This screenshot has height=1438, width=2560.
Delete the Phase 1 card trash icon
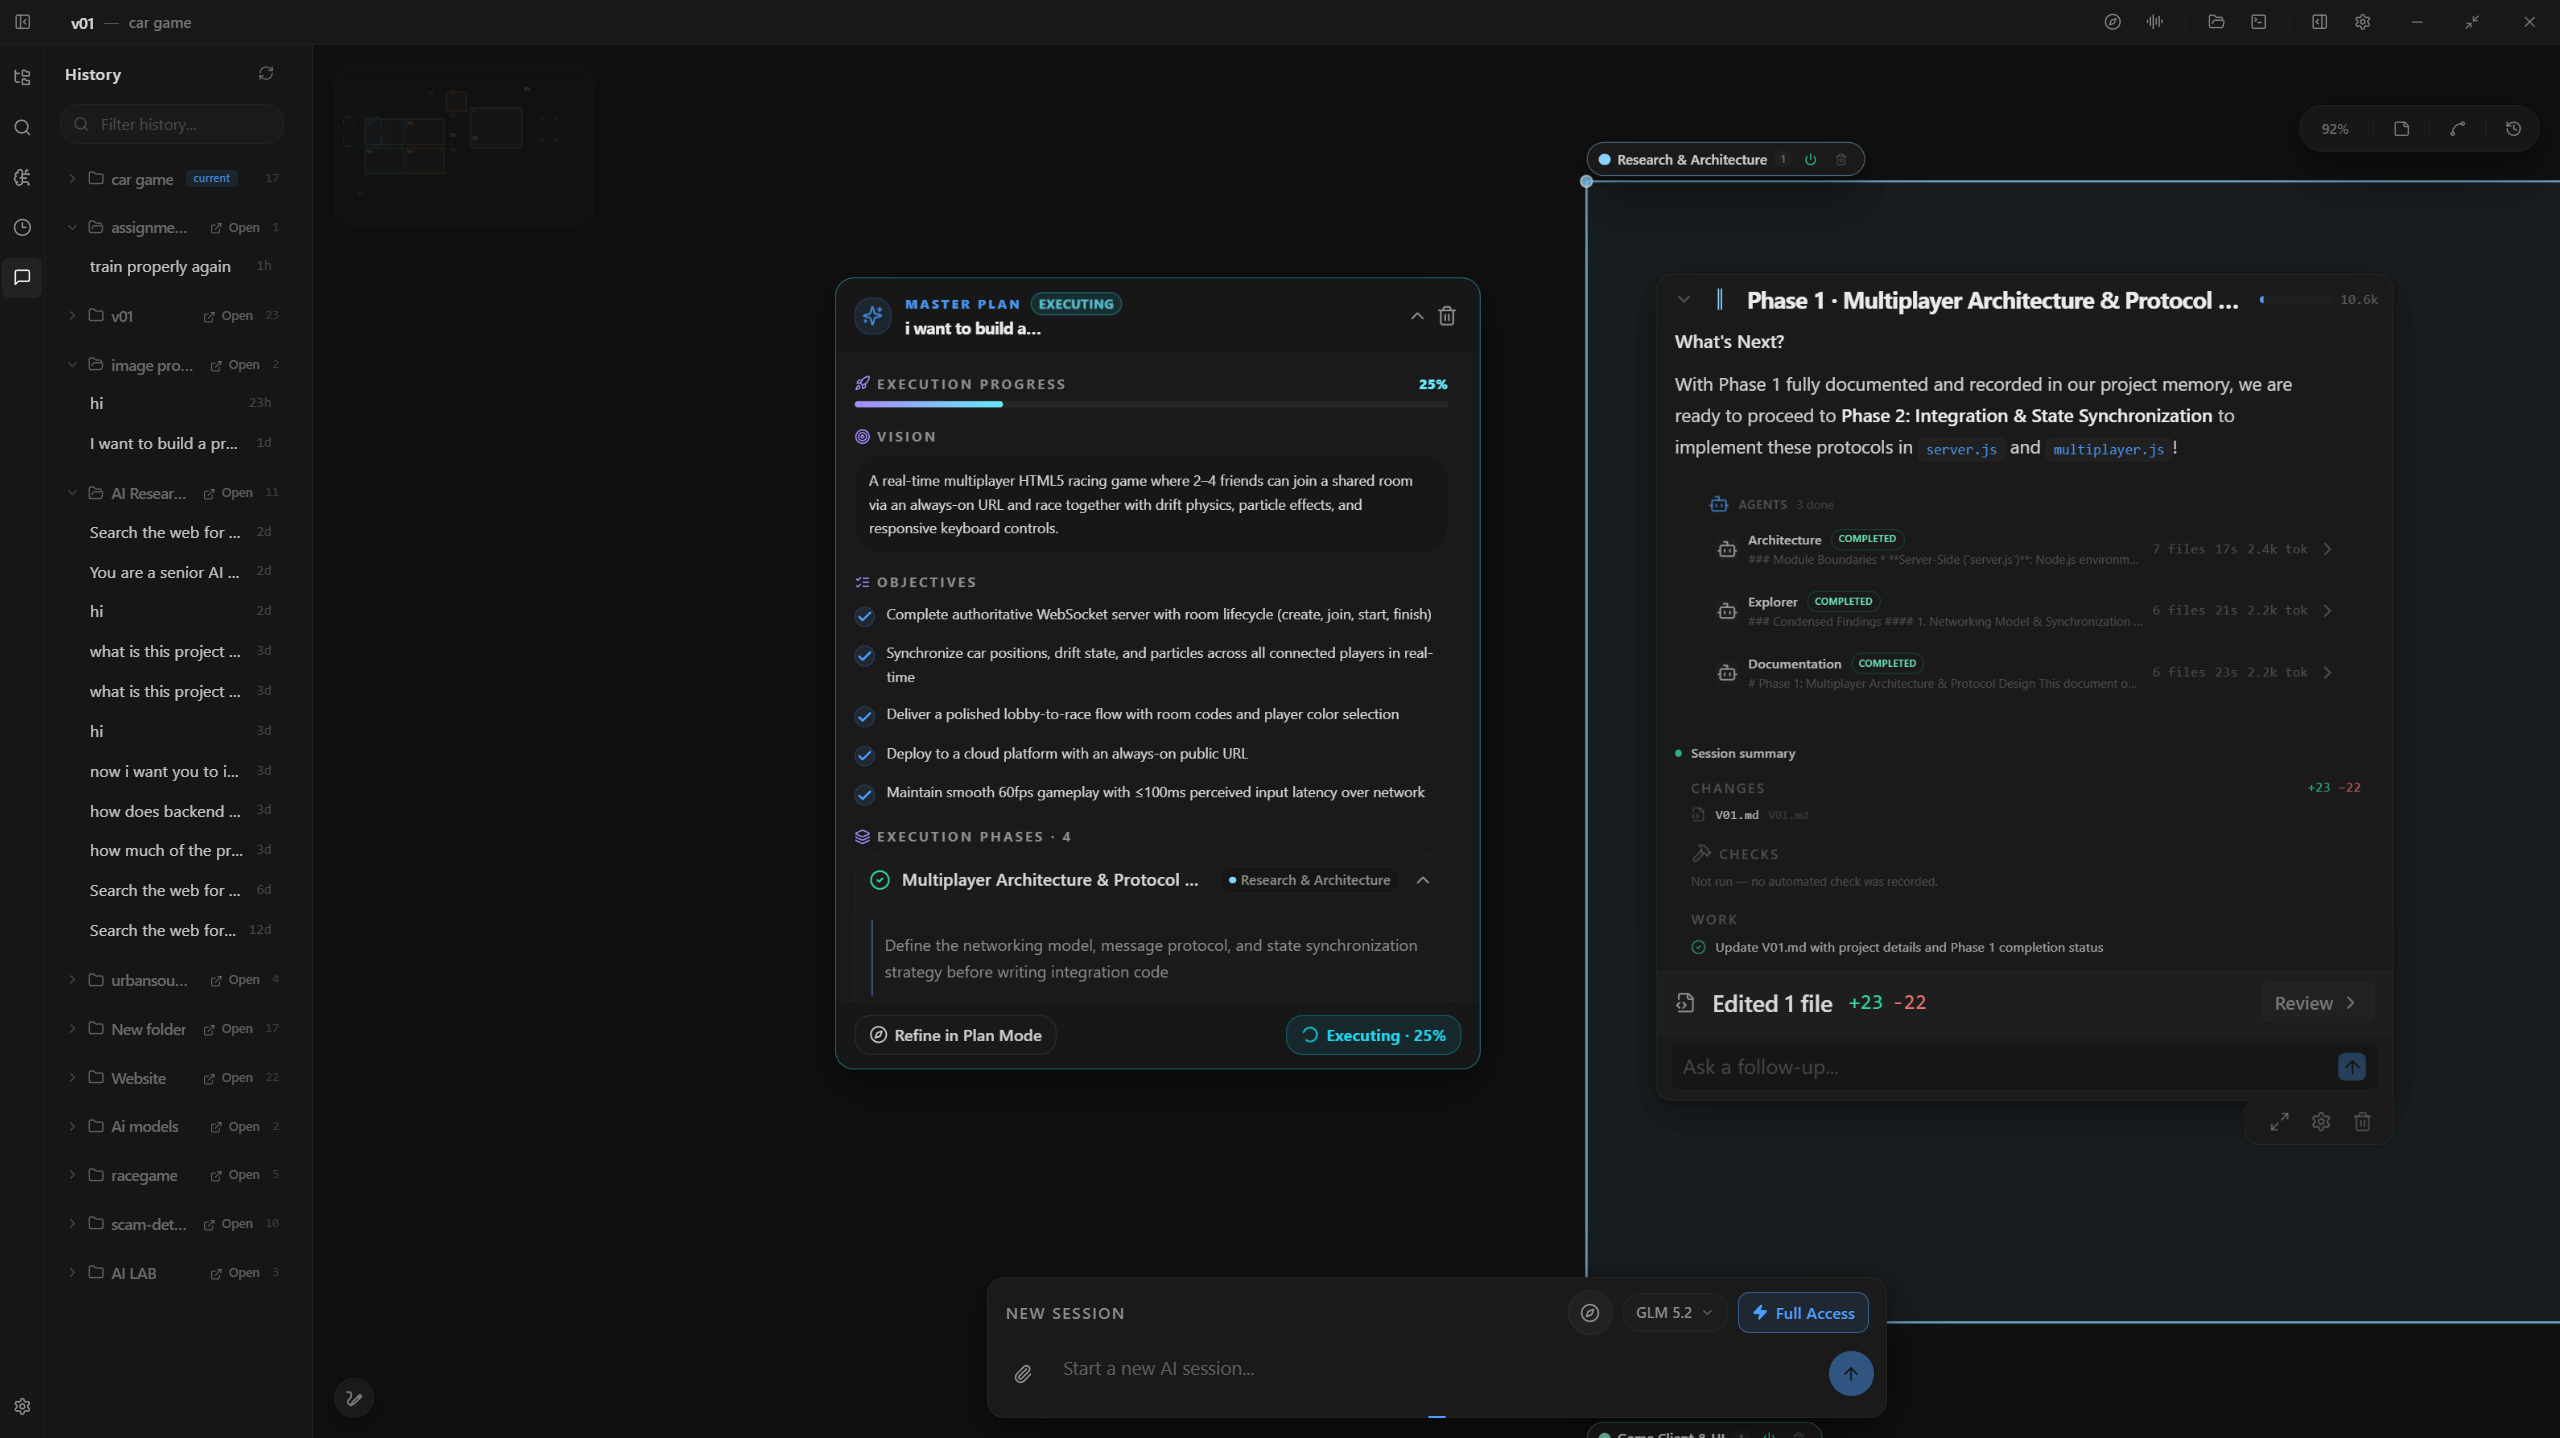point(2362,1122)
